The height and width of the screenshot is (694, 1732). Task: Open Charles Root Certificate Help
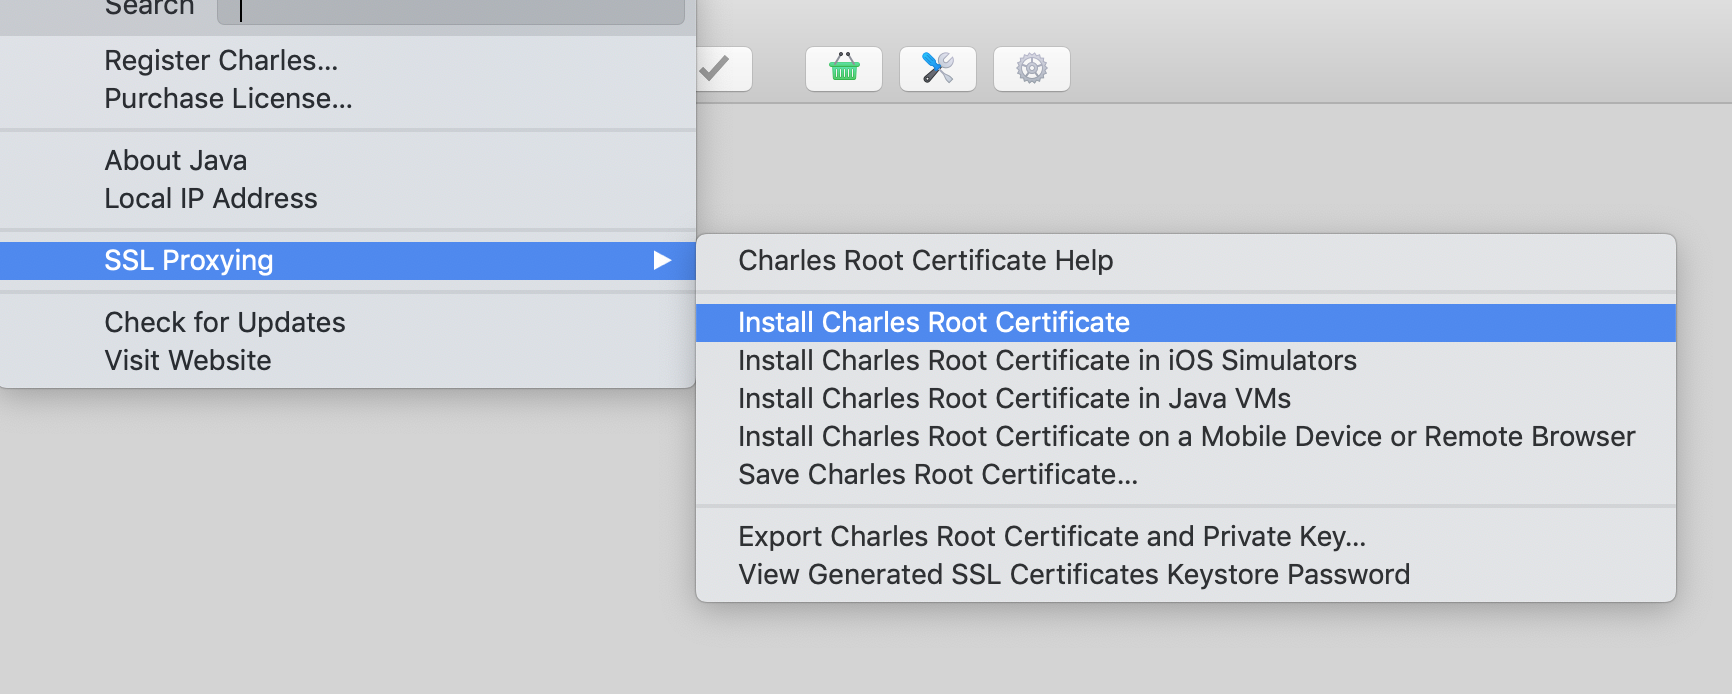[x=1186, y=261]
